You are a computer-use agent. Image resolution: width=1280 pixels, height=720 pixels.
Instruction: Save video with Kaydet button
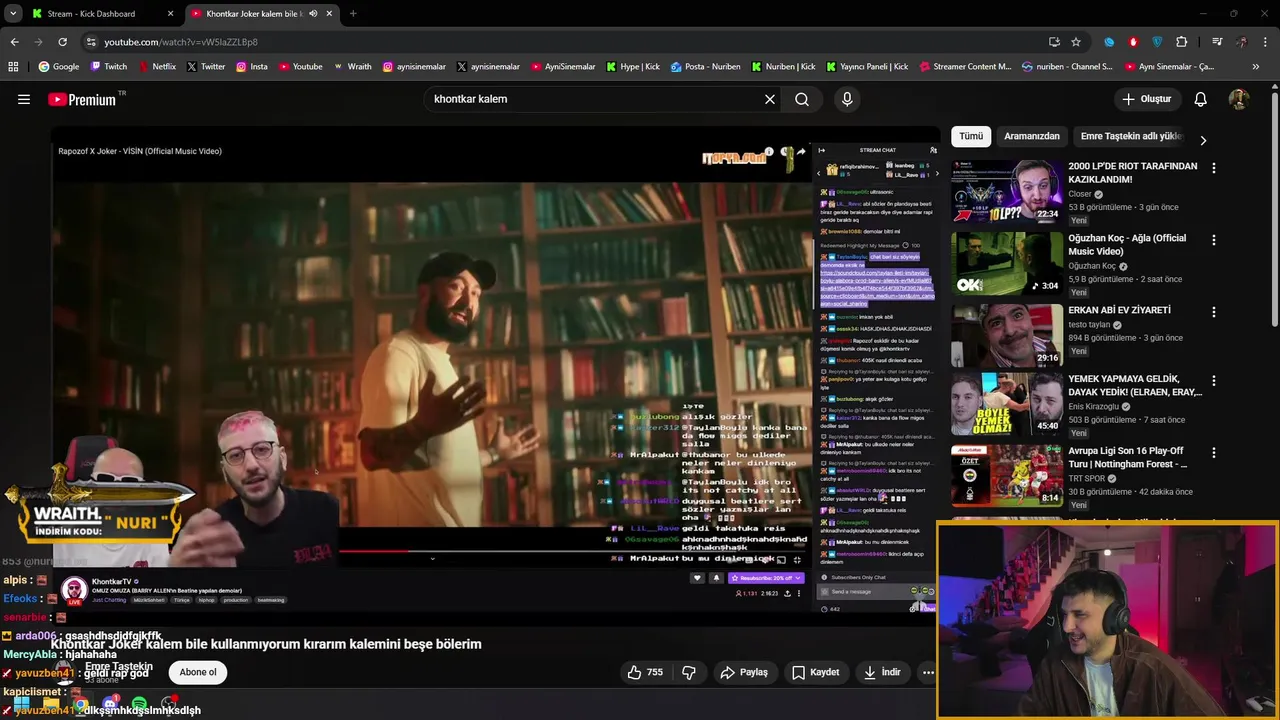pos(815,672)
